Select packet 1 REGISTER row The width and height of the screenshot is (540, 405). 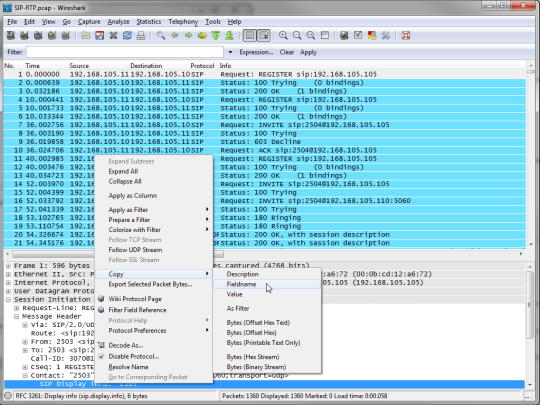(x=264, y=74)
